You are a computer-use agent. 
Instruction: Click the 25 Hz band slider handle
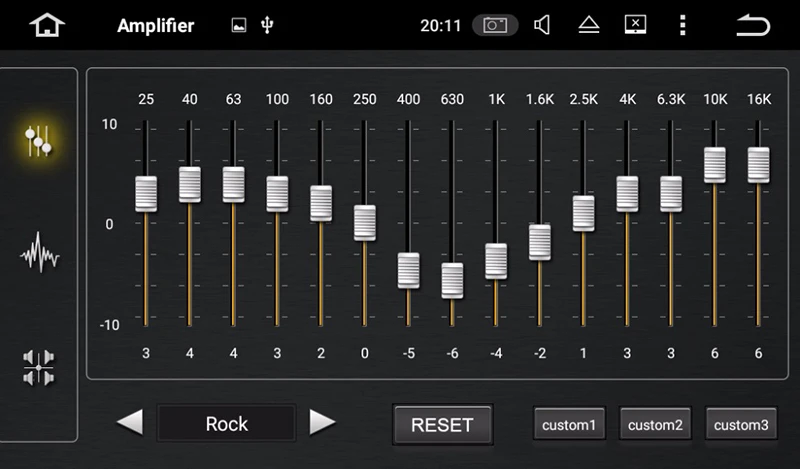pos(146,194)
